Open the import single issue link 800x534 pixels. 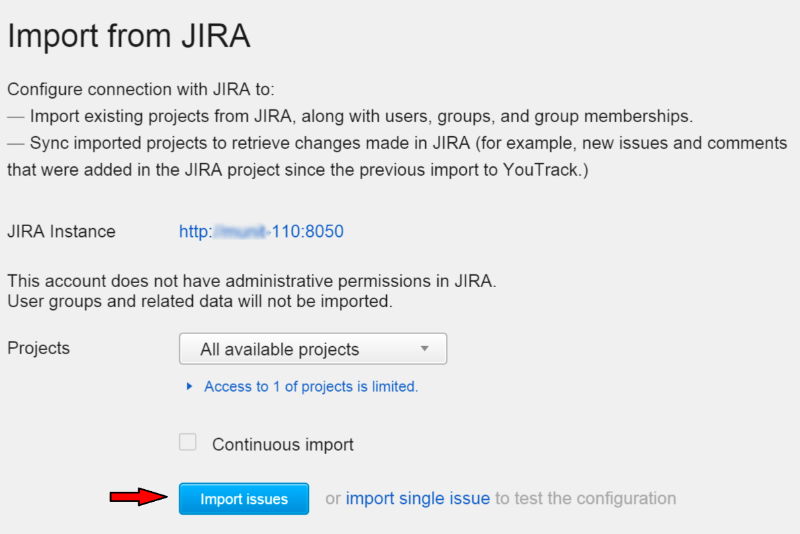tap(417, 498)
